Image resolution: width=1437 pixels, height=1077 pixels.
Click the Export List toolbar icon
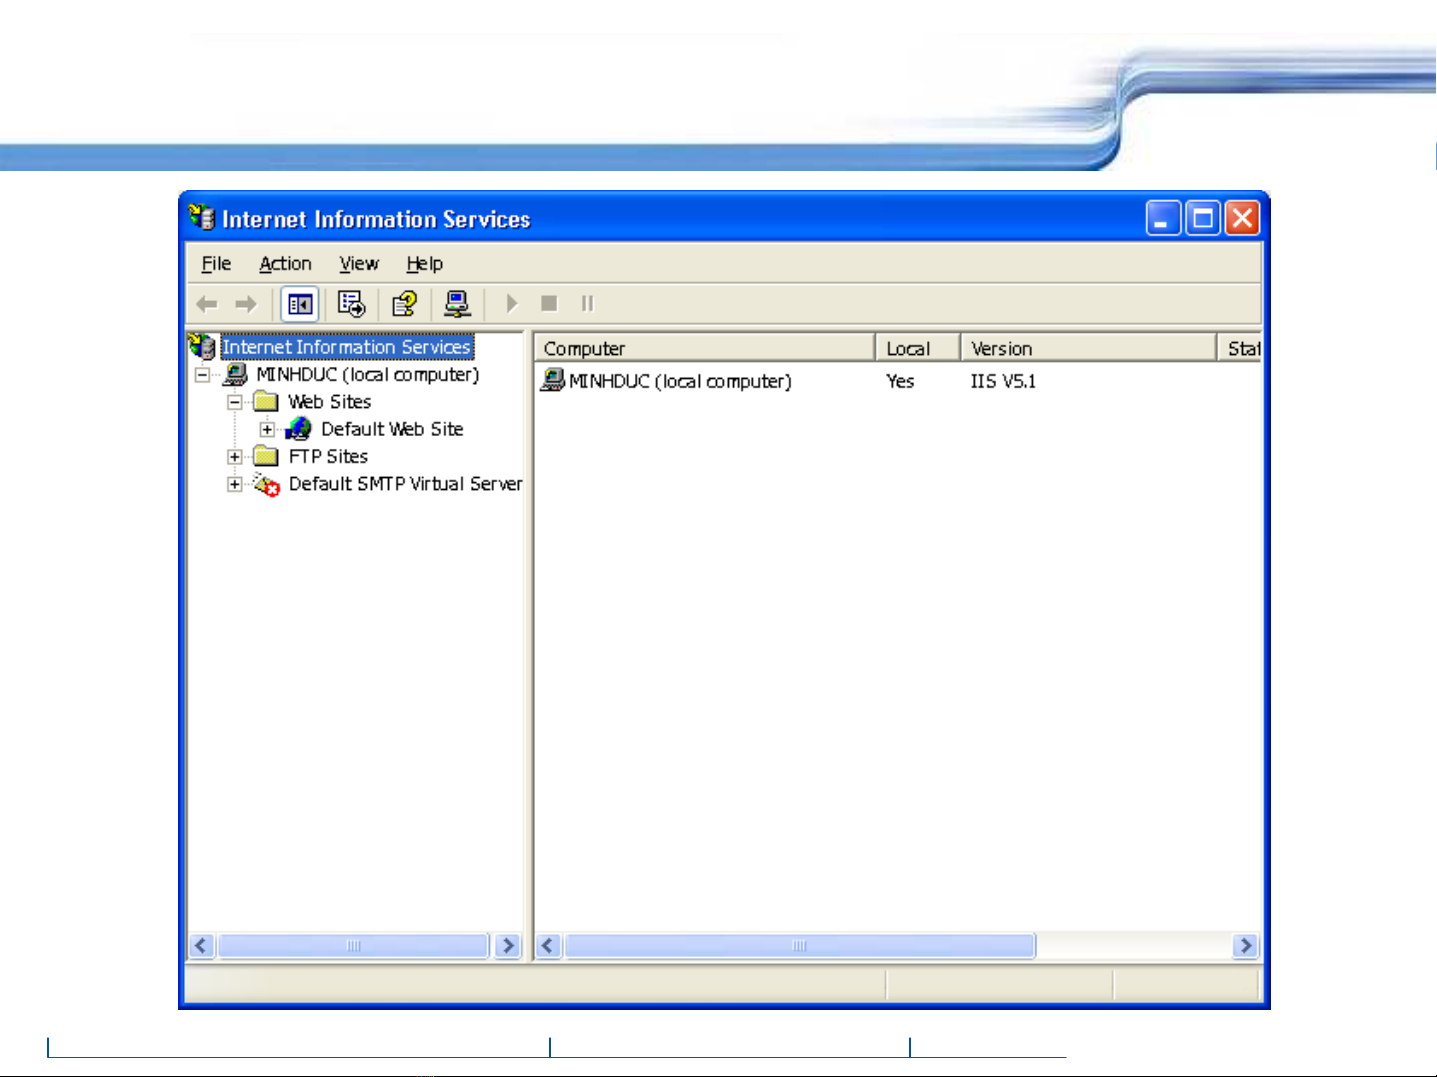point(351,304)
